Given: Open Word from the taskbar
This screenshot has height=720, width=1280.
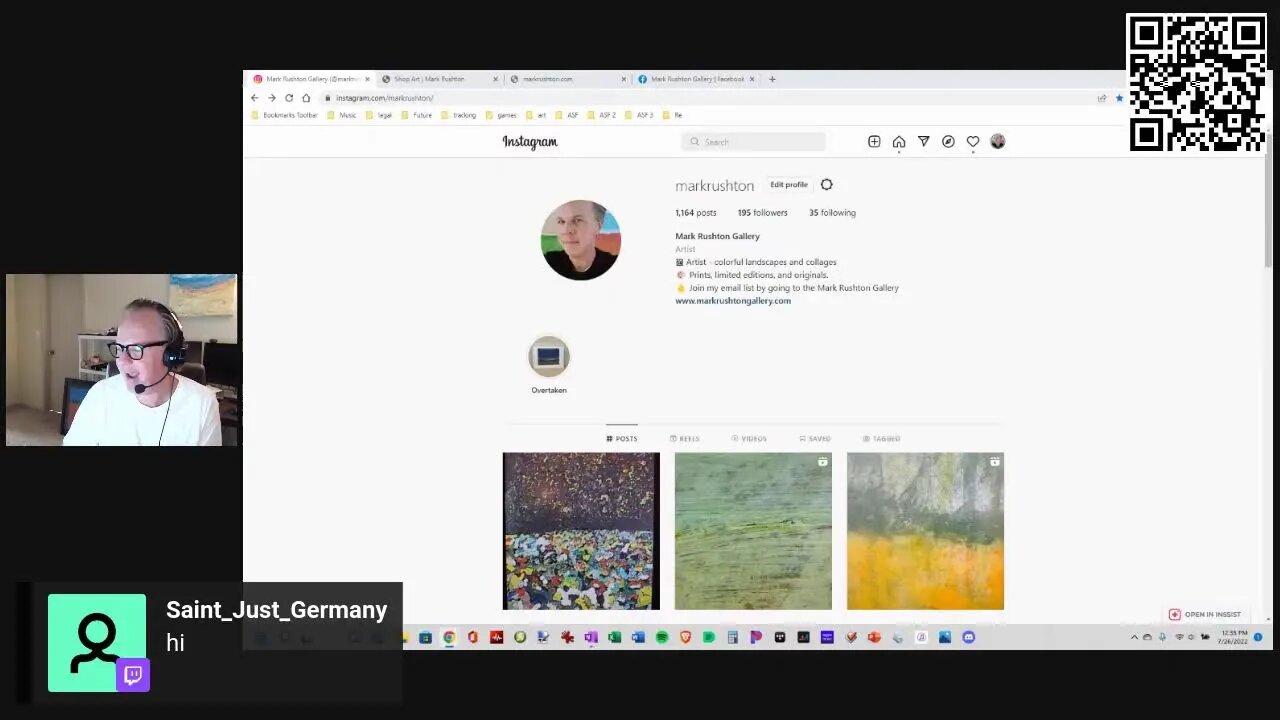Looking at the screenshot, I should (x=638, y=637).
